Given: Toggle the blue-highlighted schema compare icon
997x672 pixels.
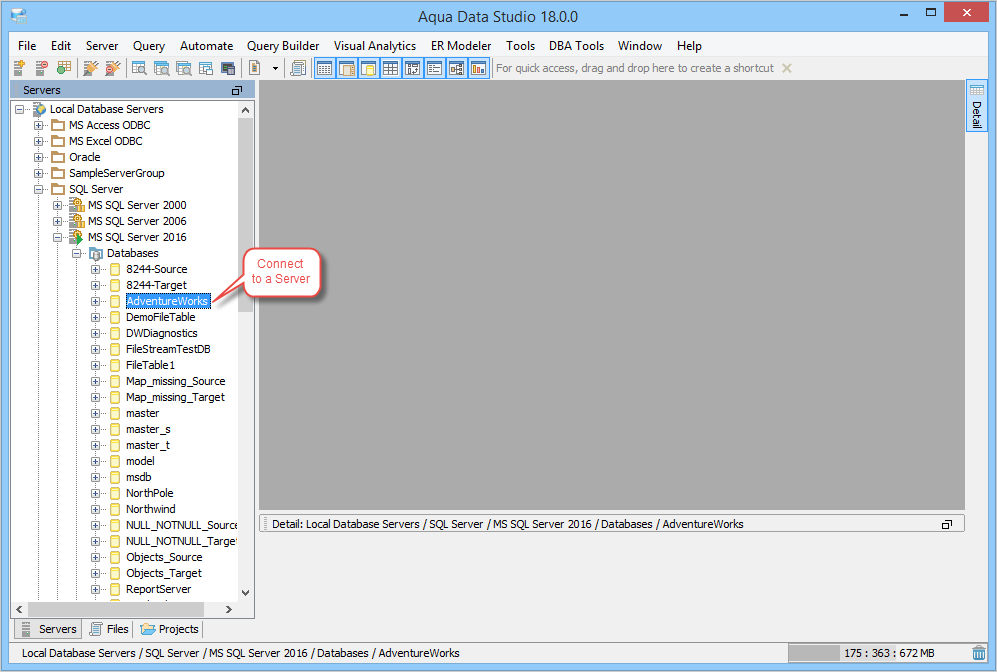Looking at the screenshot, I should (x=413, y=68).
